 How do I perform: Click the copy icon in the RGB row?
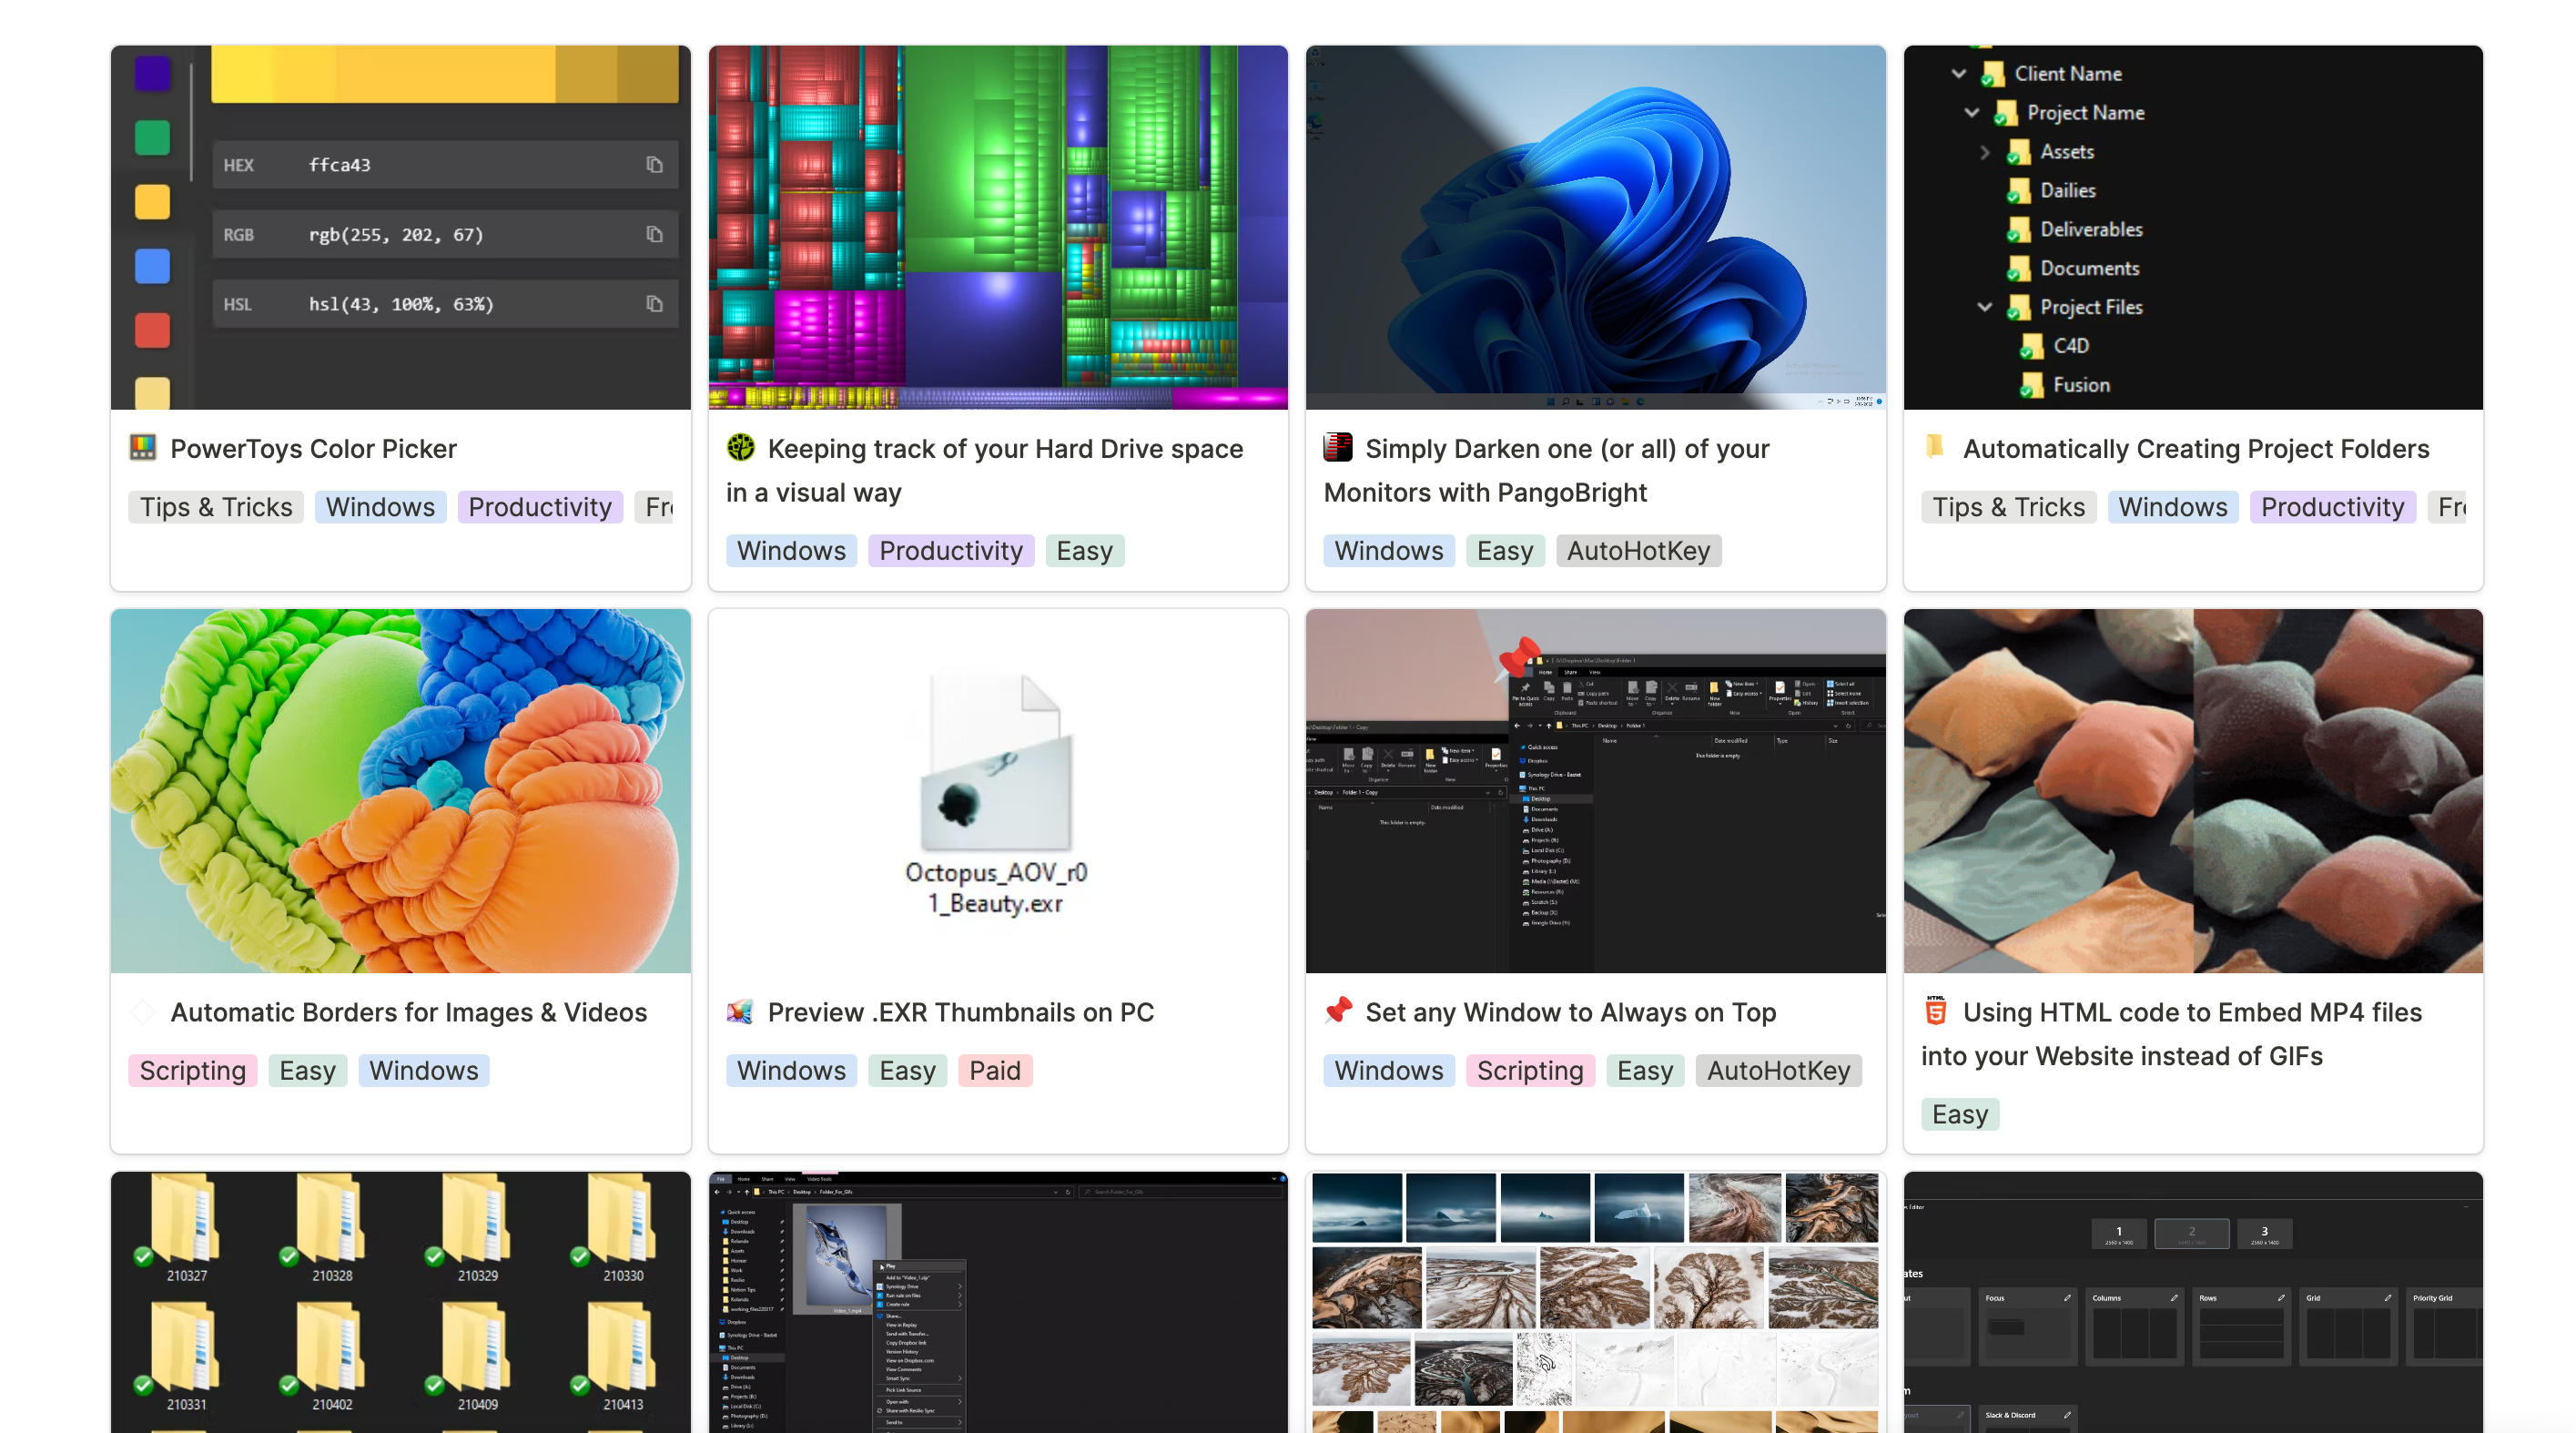tap(654, 234)
